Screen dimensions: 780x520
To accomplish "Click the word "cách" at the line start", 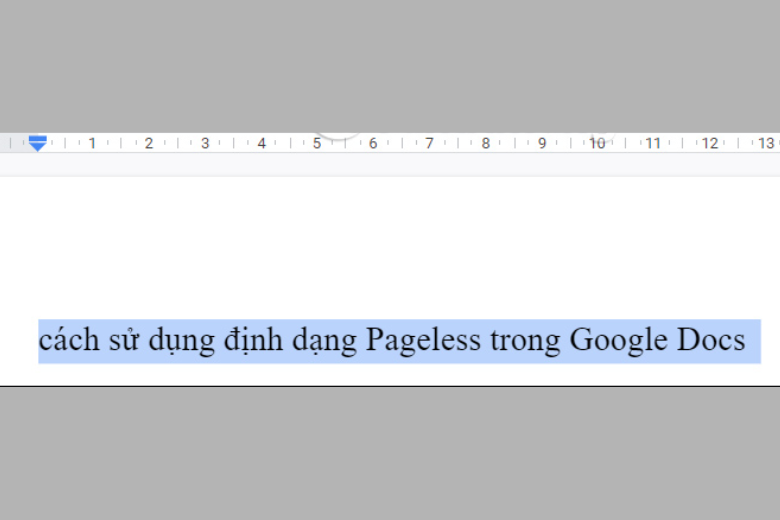I will click(69, 340).
